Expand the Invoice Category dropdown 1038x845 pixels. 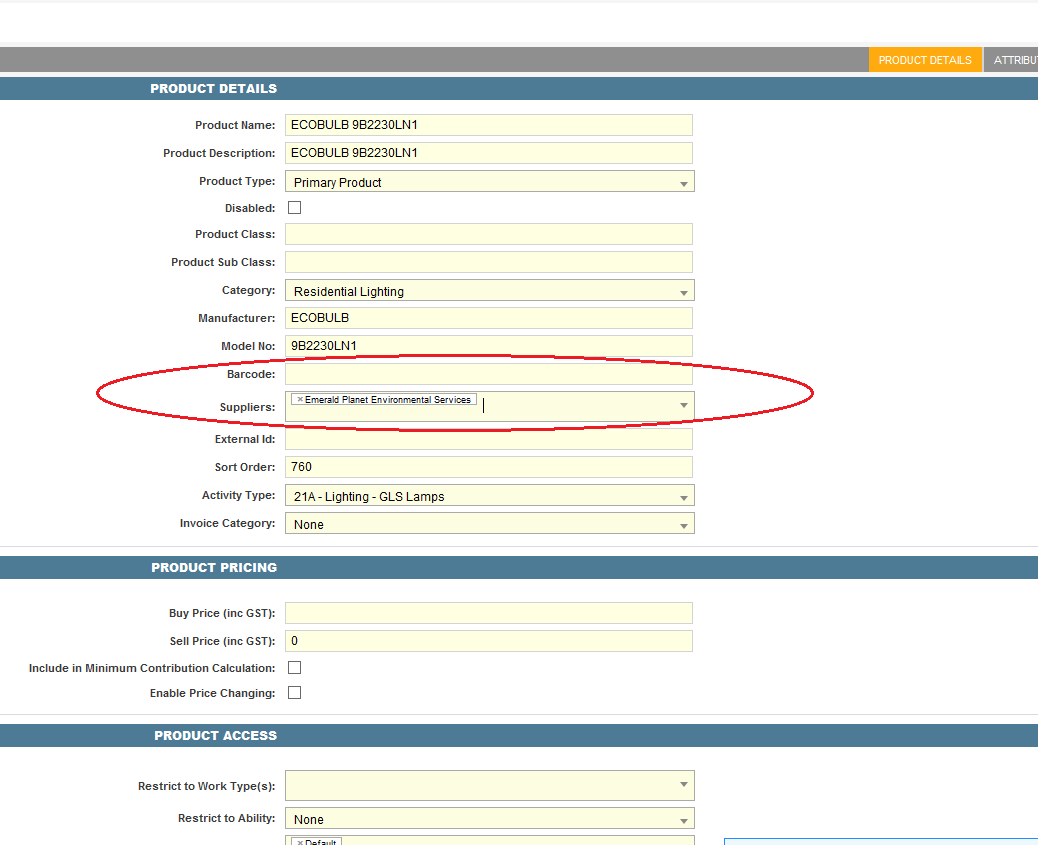coord(684,525)
